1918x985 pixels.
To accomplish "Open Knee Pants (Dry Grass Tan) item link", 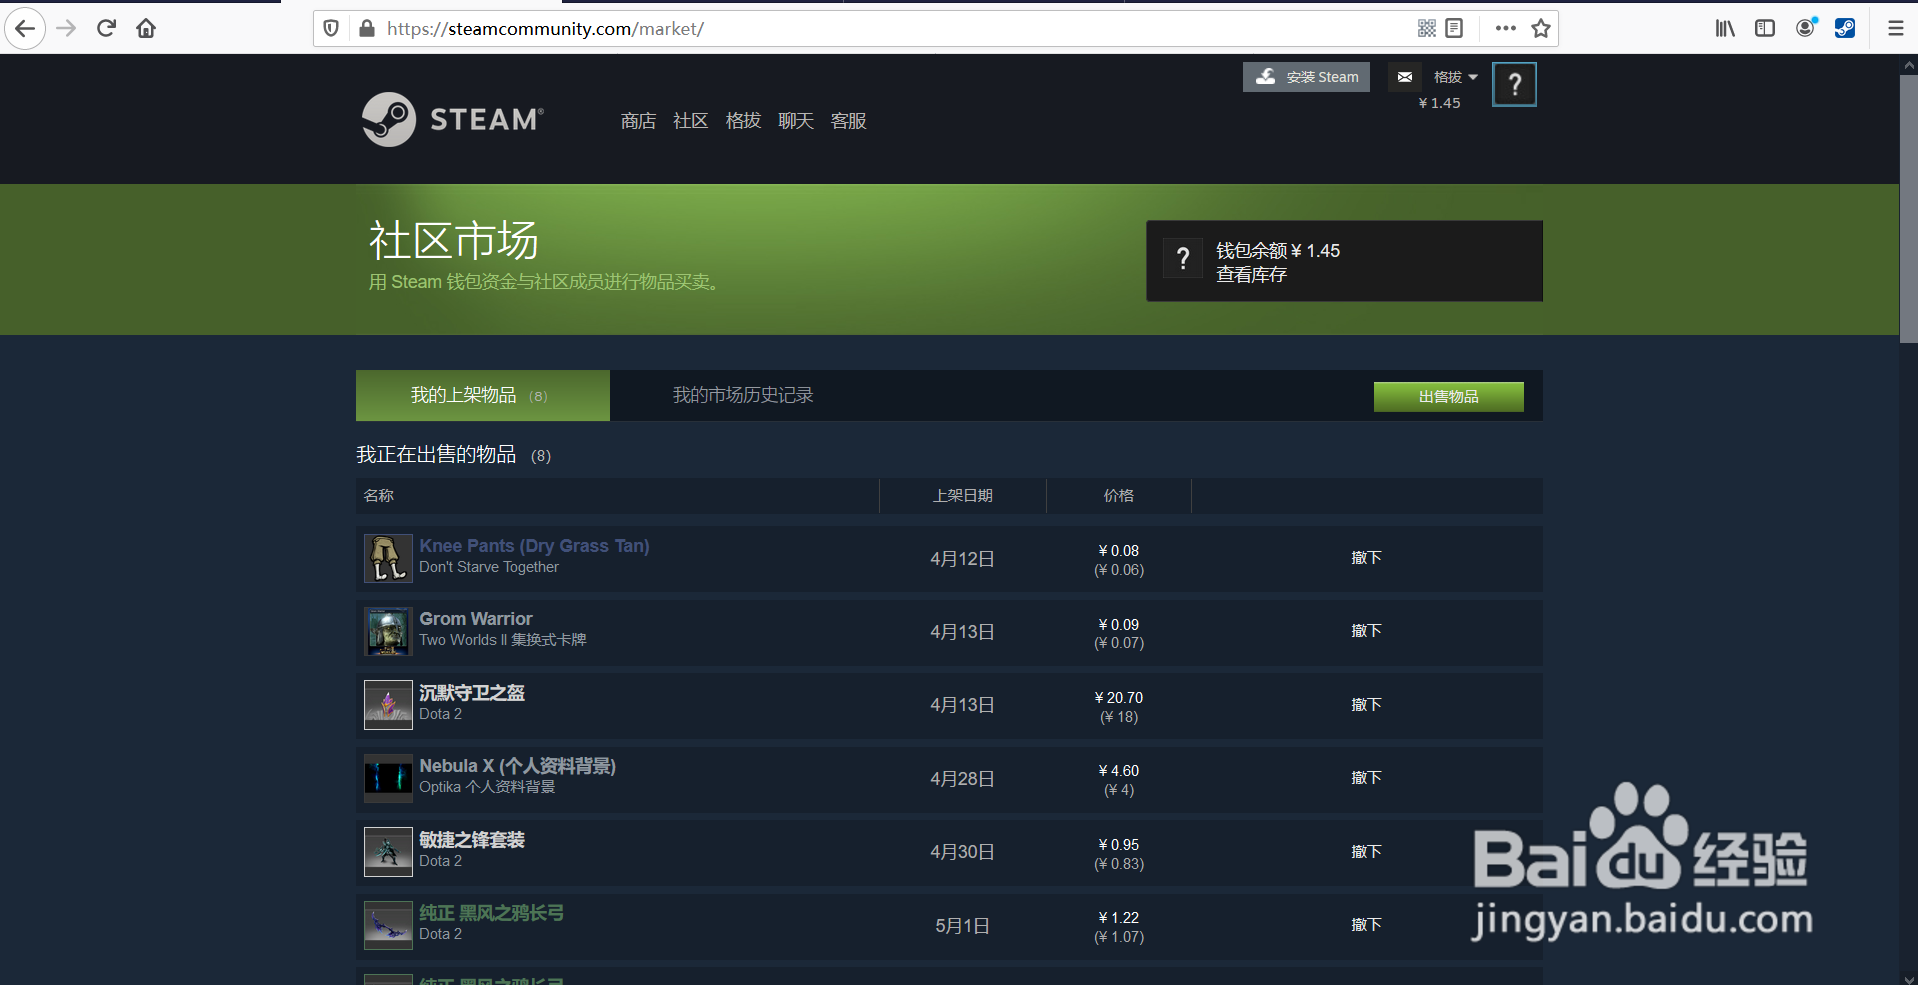I will pos(534,546).
